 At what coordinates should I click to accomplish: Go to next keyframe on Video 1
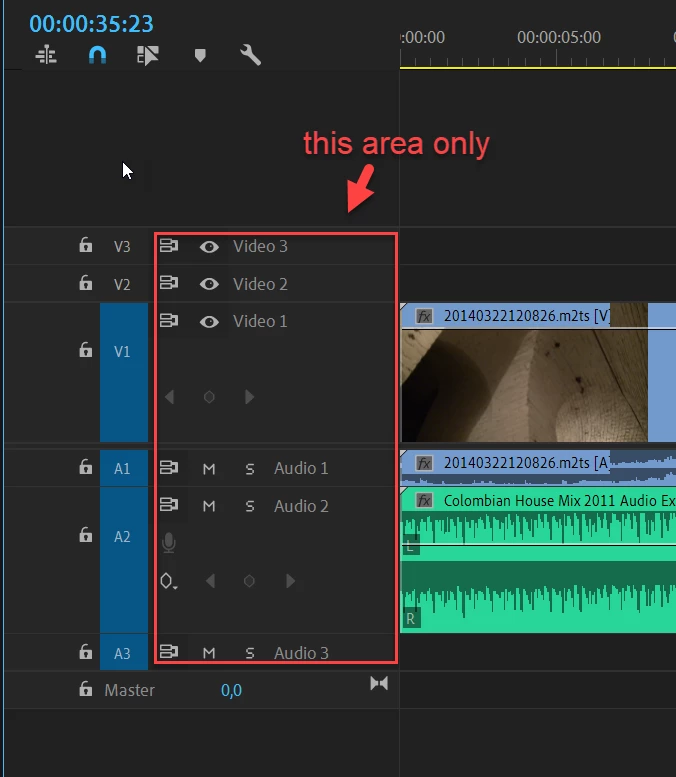pos(249,397)
